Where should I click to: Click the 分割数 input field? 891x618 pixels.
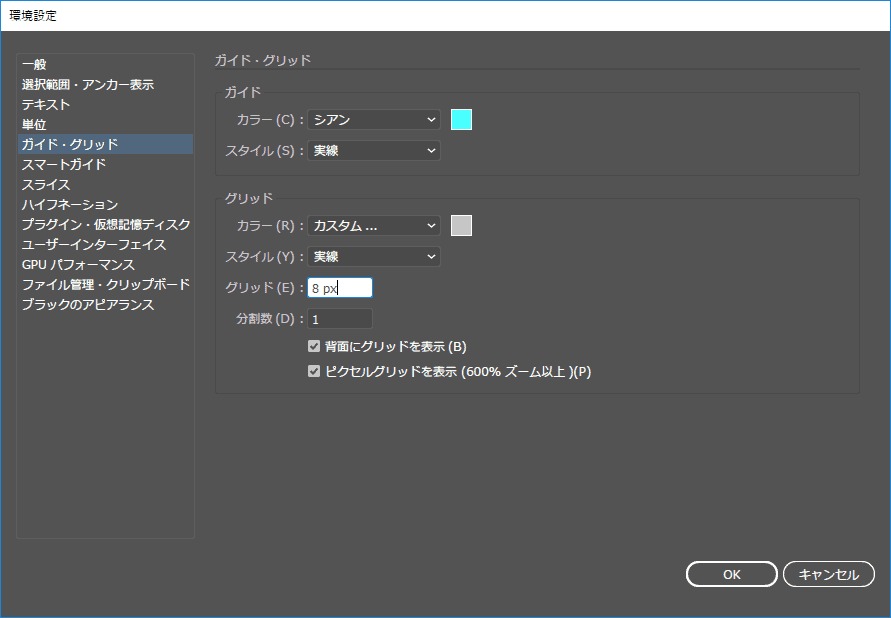[340, 319]
